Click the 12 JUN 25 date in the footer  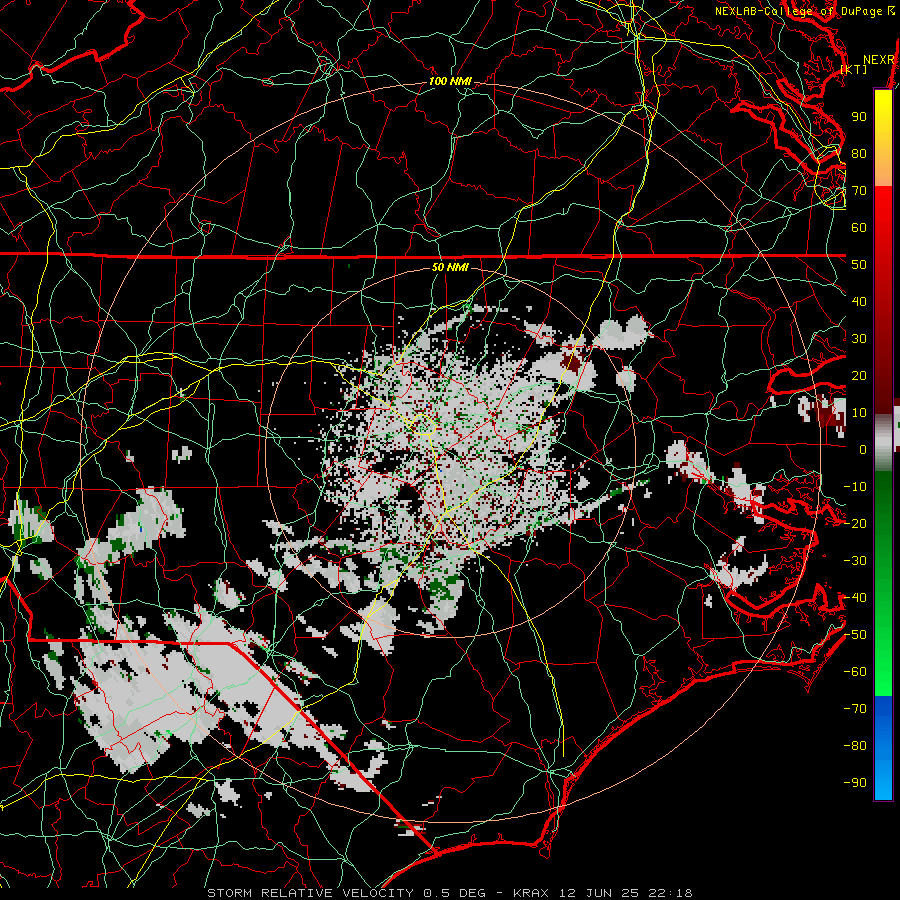(x=599, y=893)
